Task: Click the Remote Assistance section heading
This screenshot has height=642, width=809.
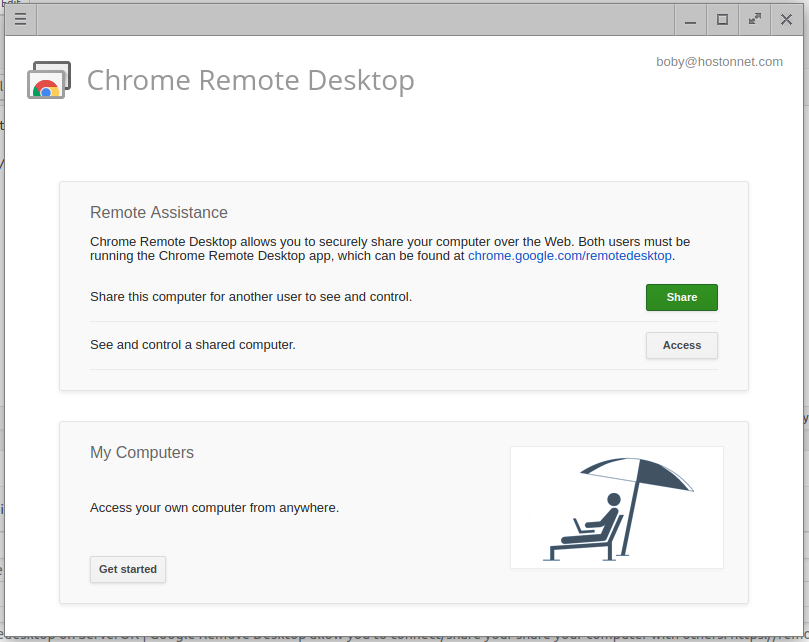Action: pyautogui.click(x=158, y=212)
